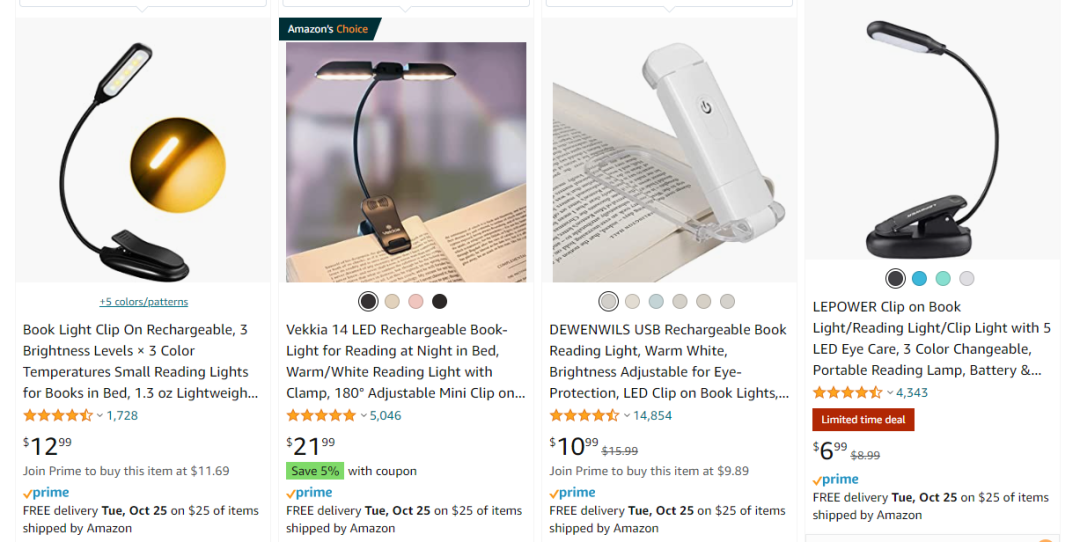Viewport: 1080px width, 542px height.
Task: Open the rating dropdown arrow next to 4,343
Action: click(x=890, y=393)
